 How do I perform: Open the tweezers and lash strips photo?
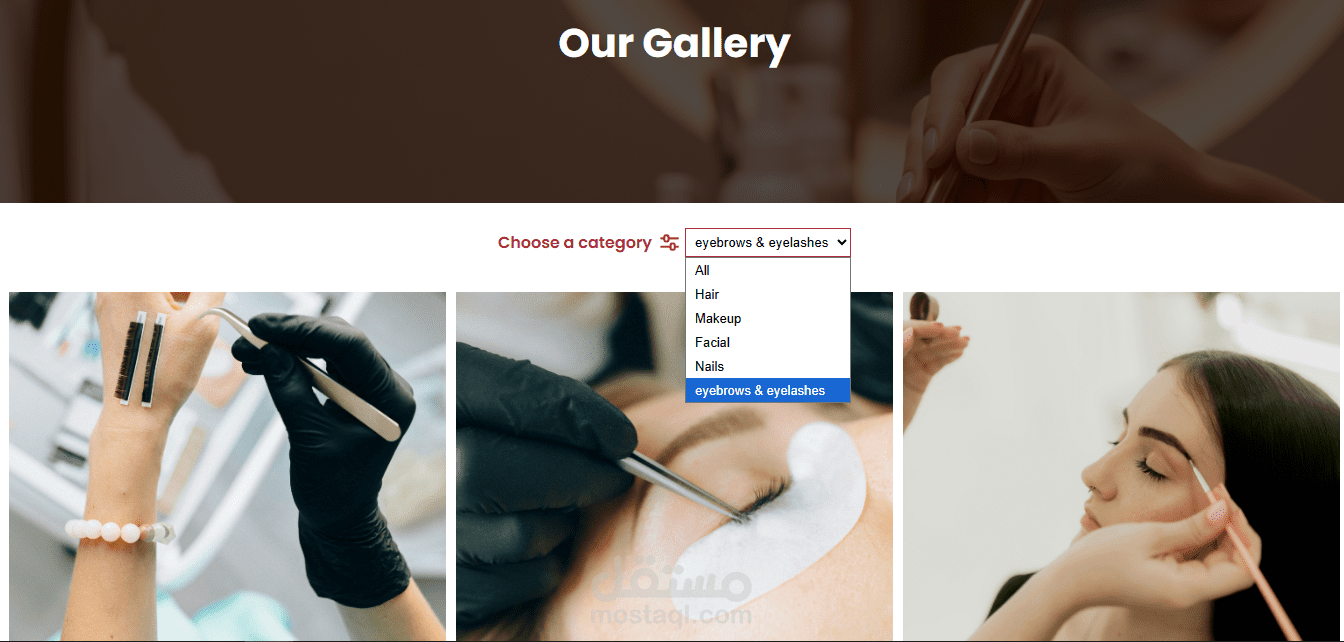(227, 466)
